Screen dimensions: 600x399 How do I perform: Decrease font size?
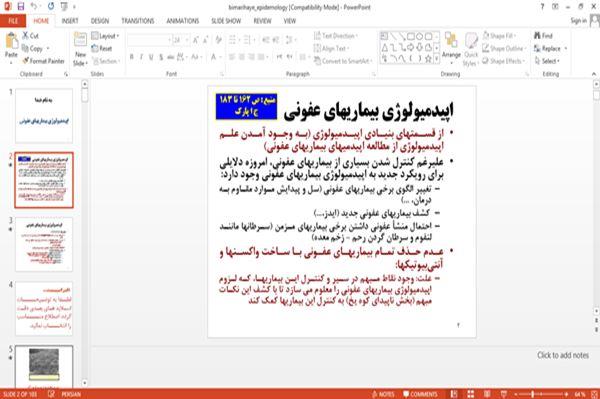(206, 39)
